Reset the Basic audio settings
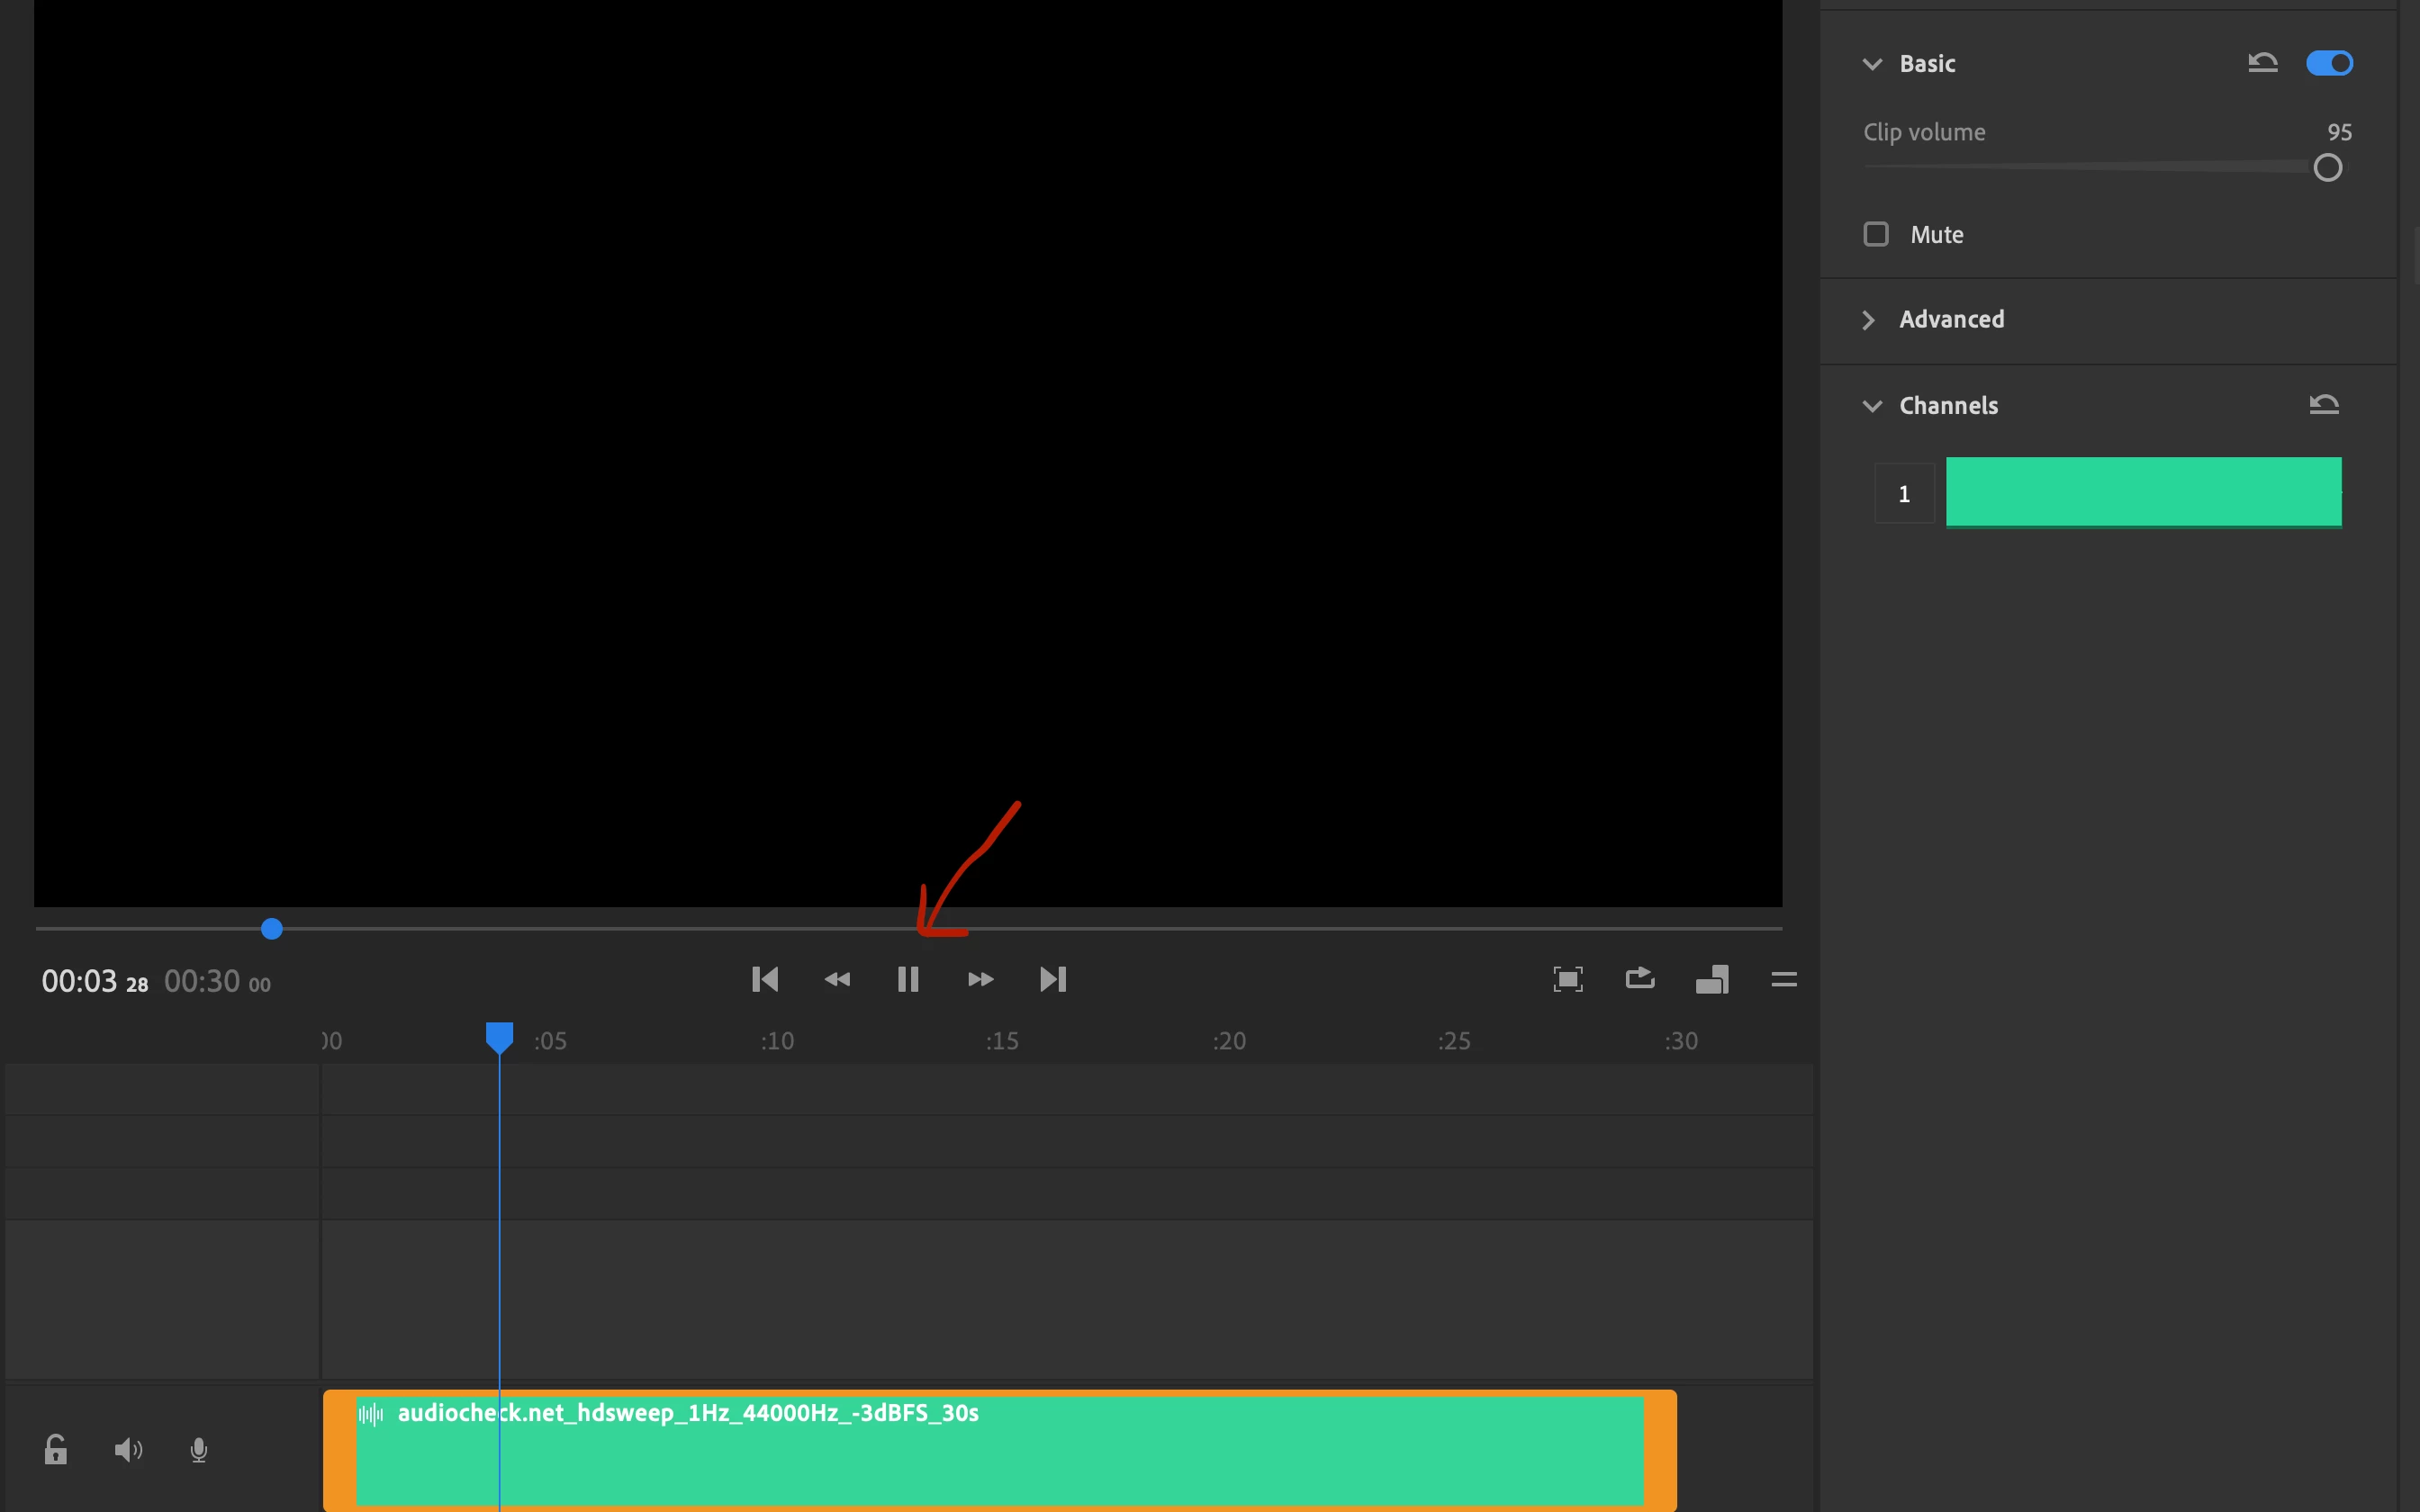2420x1512 pixels. click(x=2263, y=63)
